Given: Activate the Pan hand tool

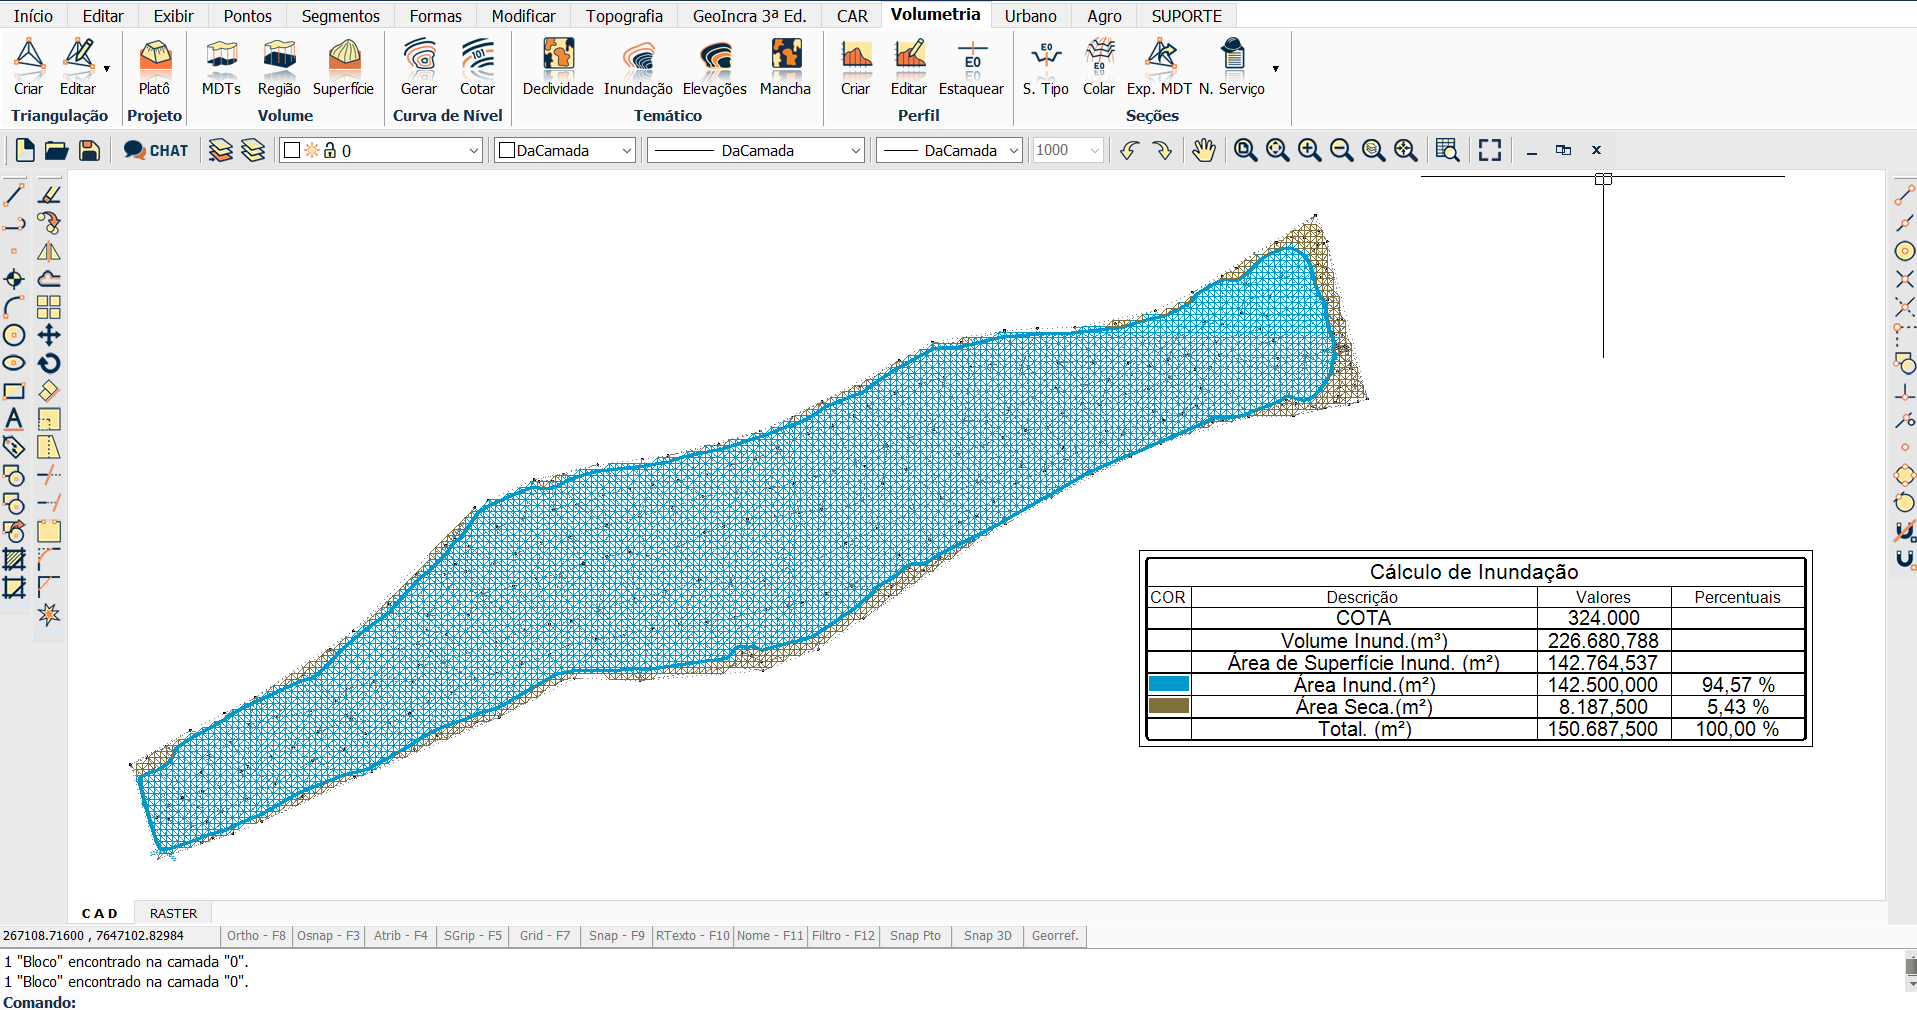Looking at the screenshot, I should [x=1204, y=150].
